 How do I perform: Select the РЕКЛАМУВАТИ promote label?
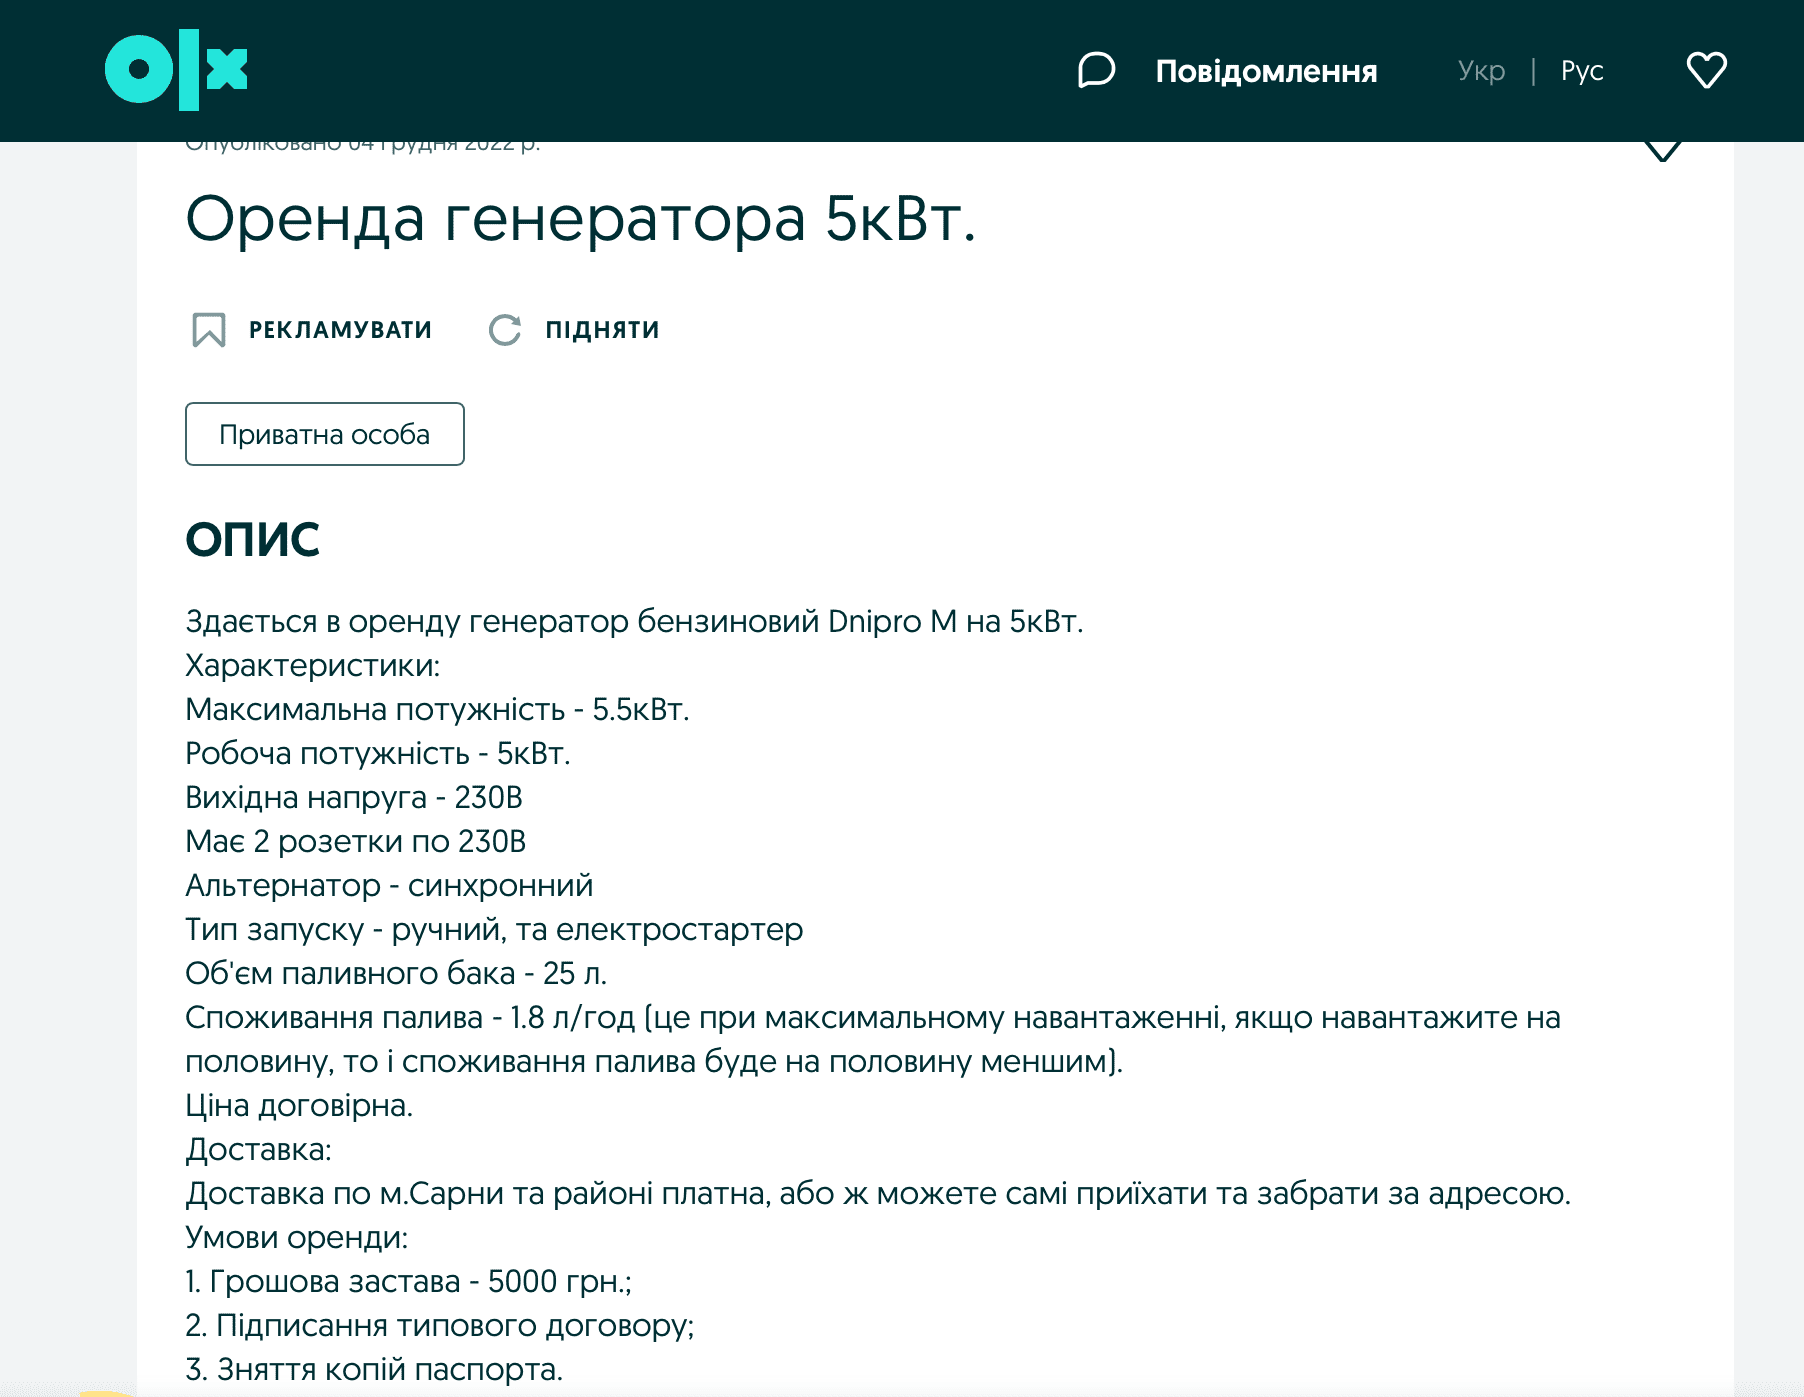click(340, 330)
